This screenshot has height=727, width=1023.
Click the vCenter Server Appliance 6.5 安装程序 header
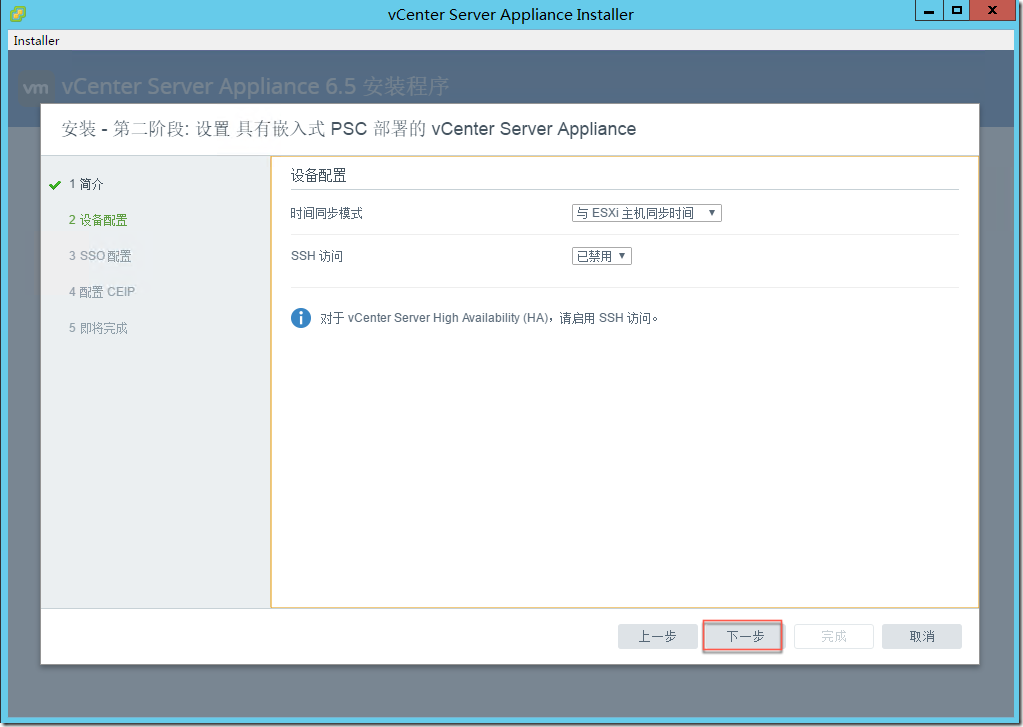[x=255, y=86]
